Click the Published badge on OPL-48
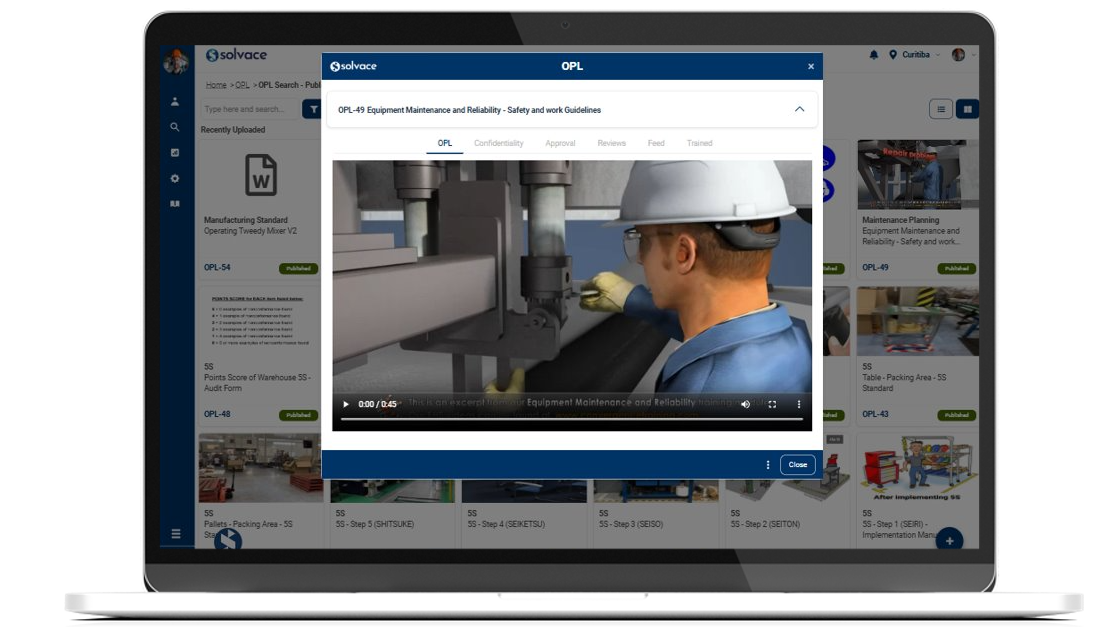Image resolution: width=1115 pixels, height=627 pixels. pyautogui.click(x=298, y=415)
